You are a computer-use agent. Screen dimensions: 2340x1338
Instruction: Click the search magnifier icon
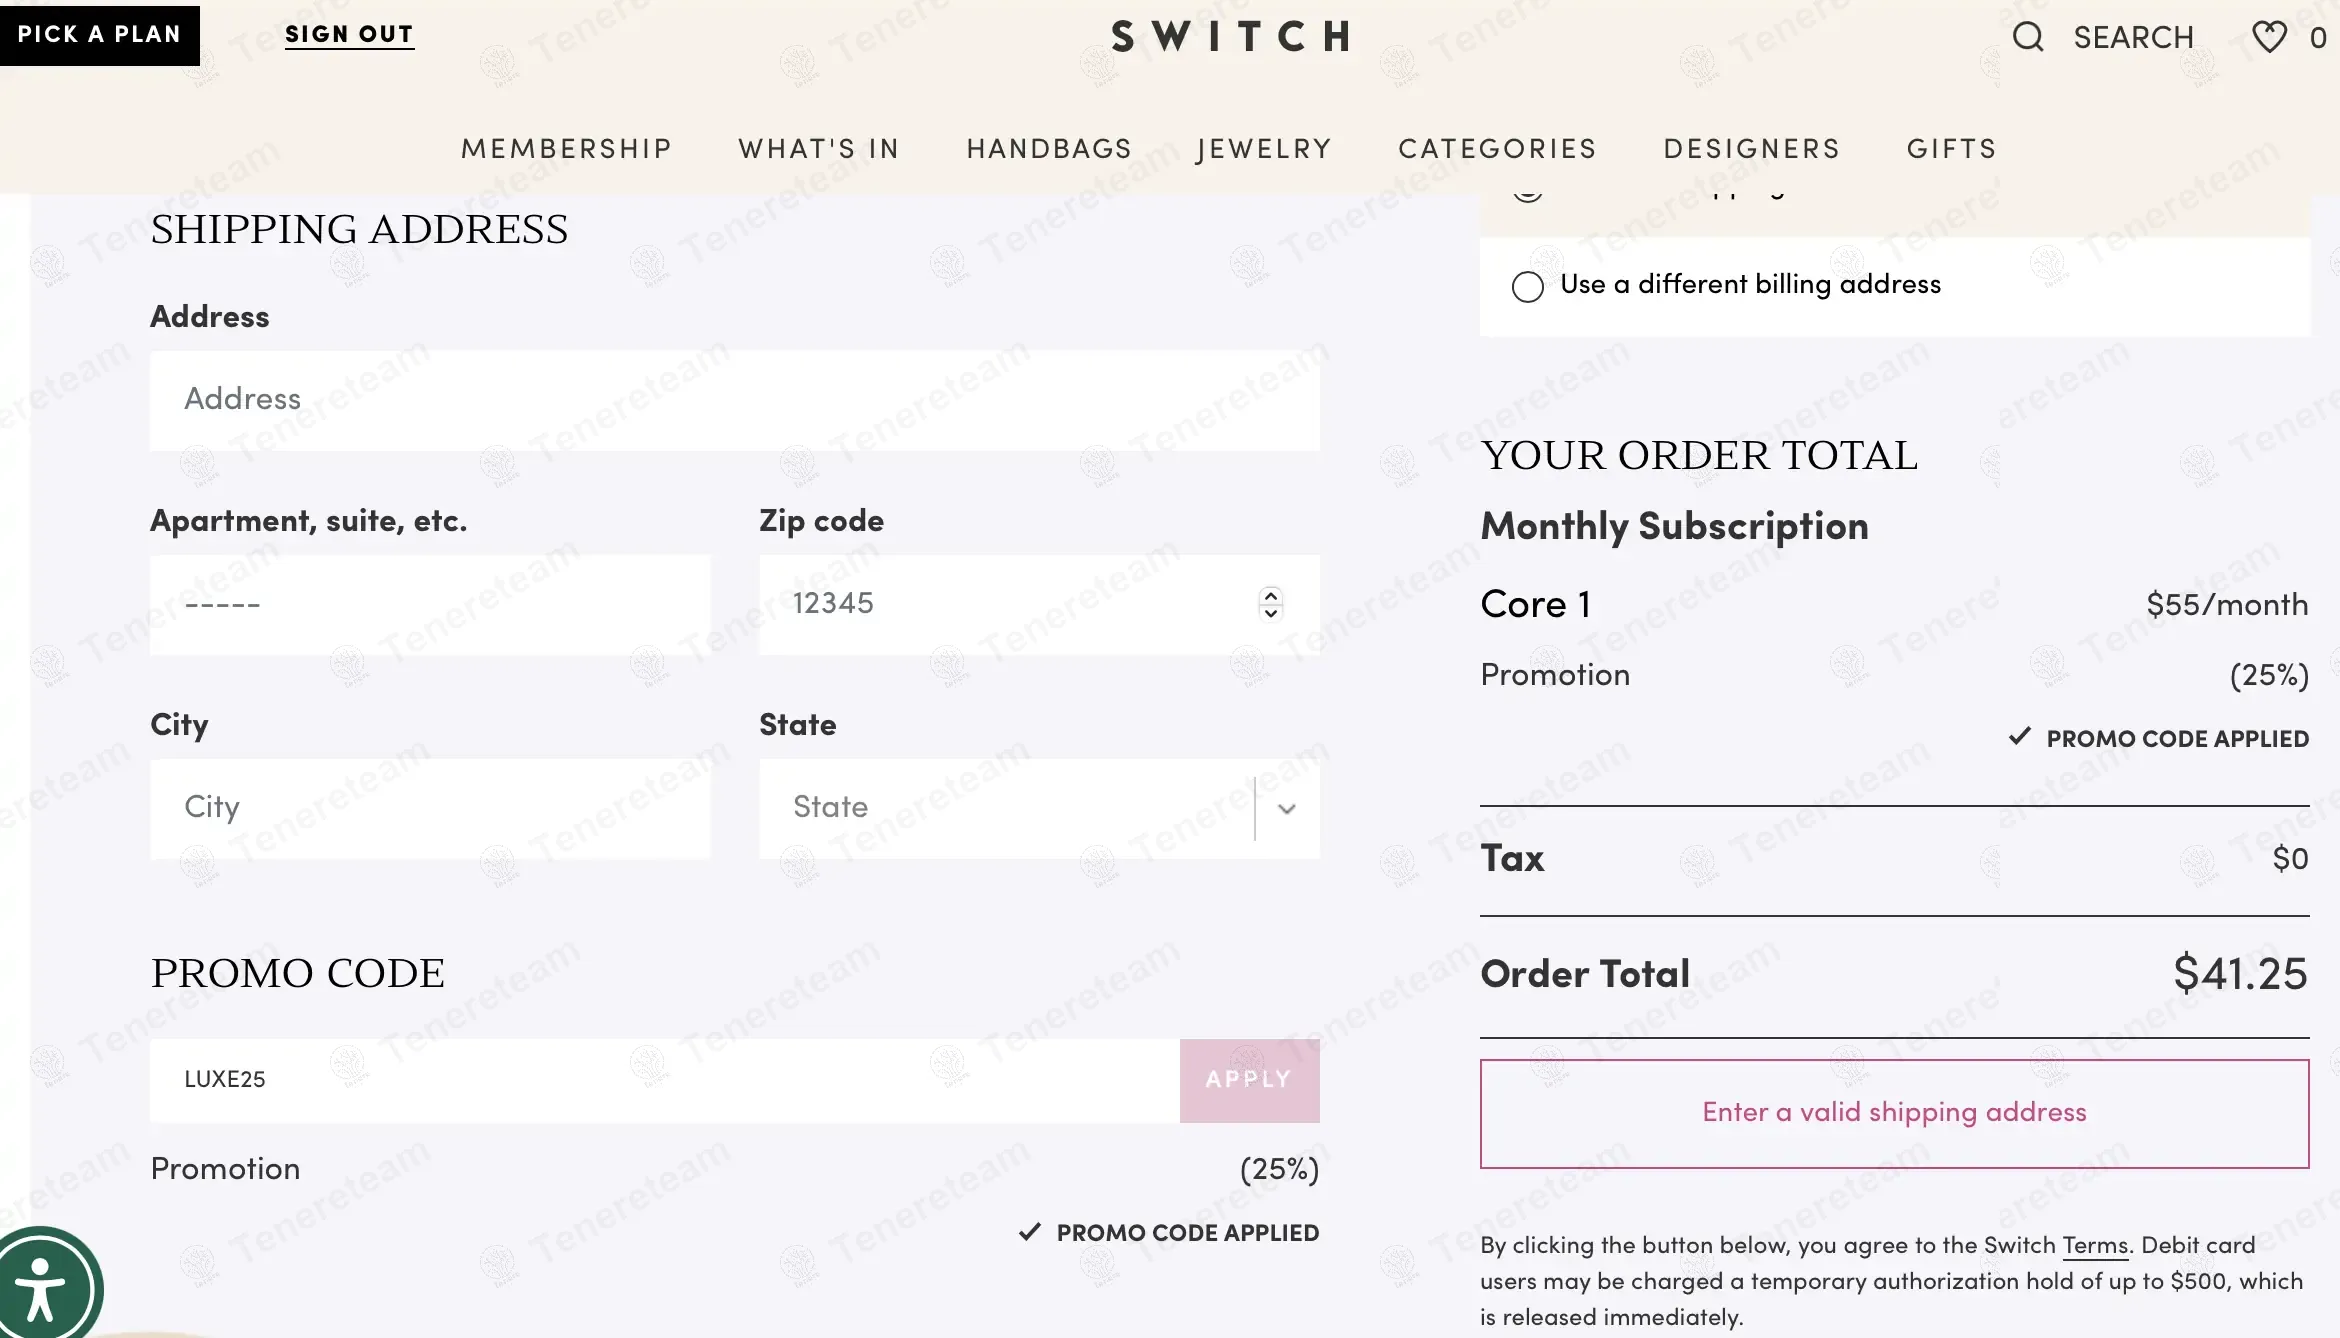[x=2027, y=37]
